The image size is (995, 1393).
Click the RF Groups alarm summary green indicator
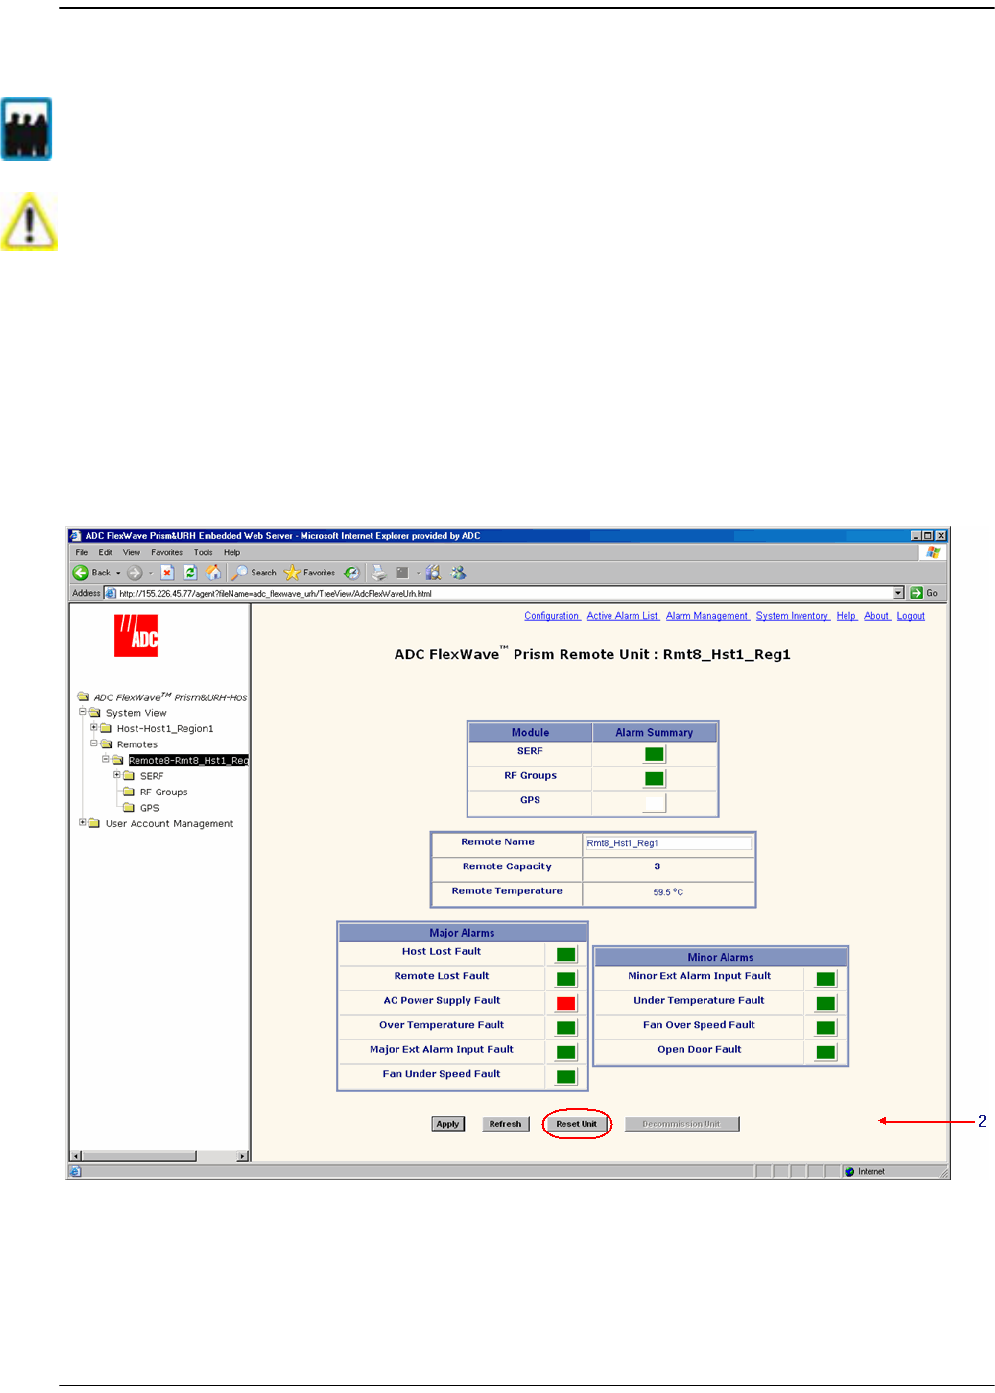(x=654, y=779)
